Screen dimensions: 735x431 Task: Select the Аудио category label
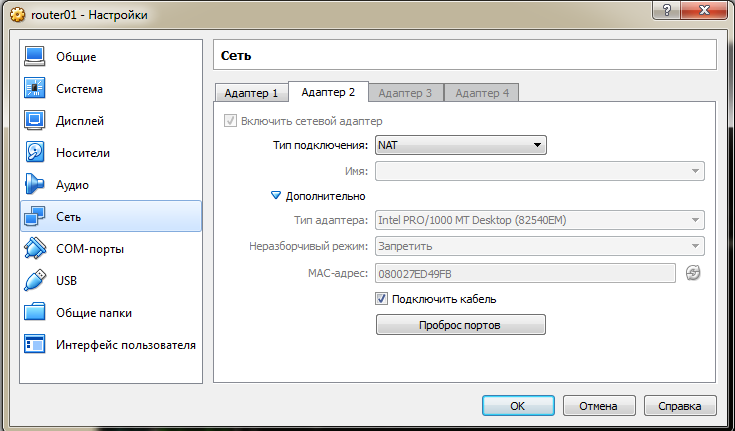coord(73,185)
